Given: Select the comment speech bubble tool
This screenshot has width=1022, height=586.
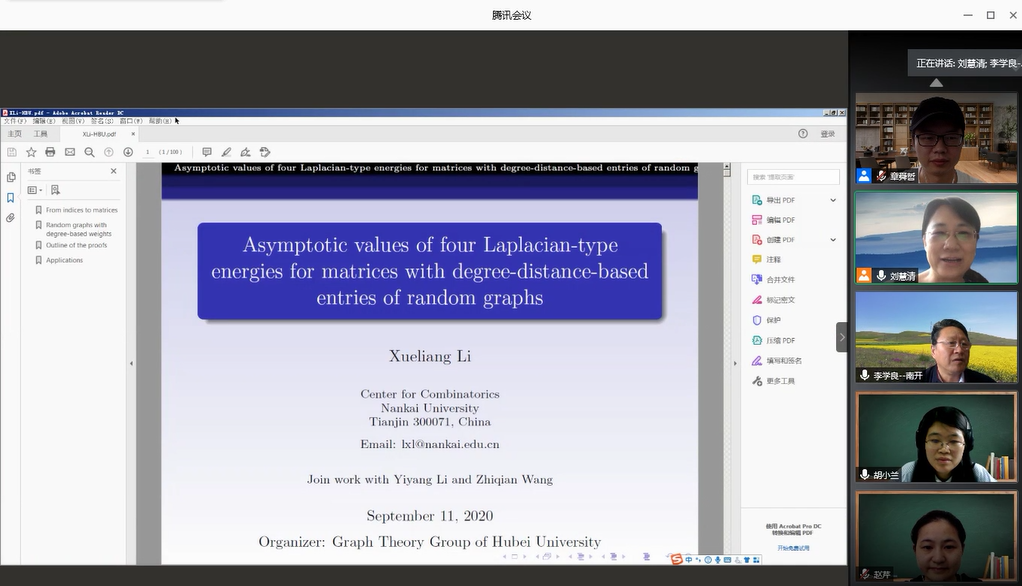Looking at the screenshot, I should [x=207, y=152].
